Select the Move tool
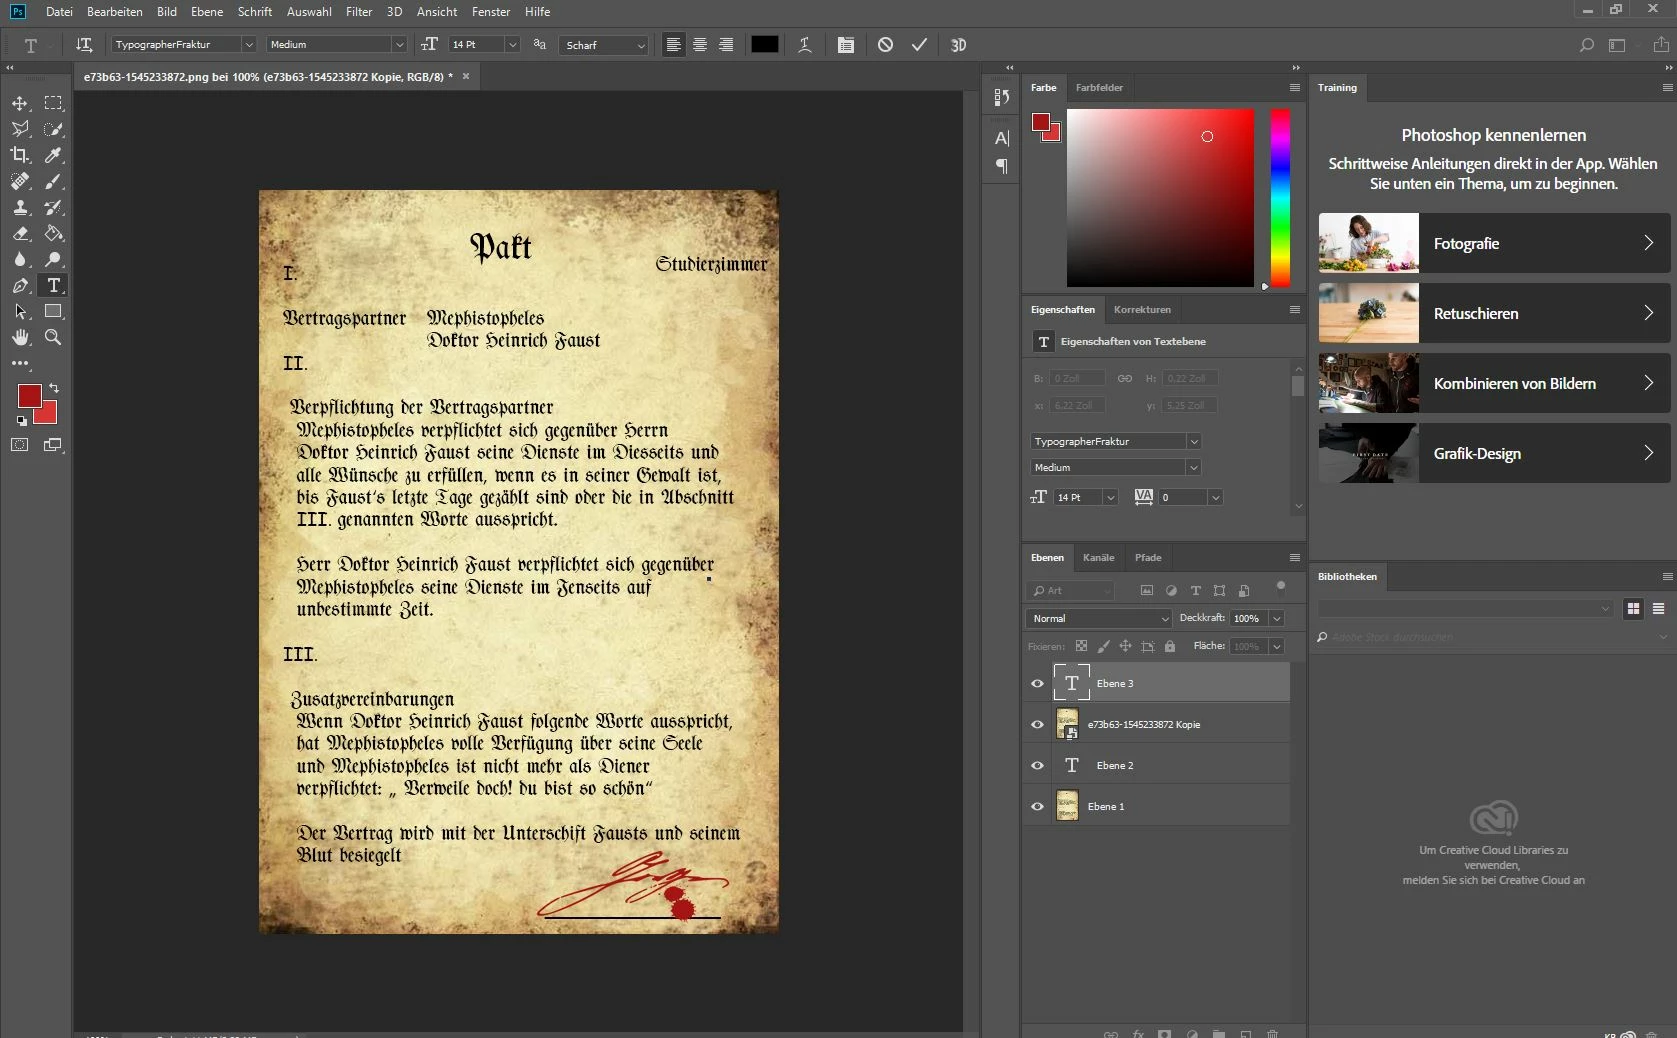The width and height of the screenshot is (1677, 1038). click(x=20, y=103)
